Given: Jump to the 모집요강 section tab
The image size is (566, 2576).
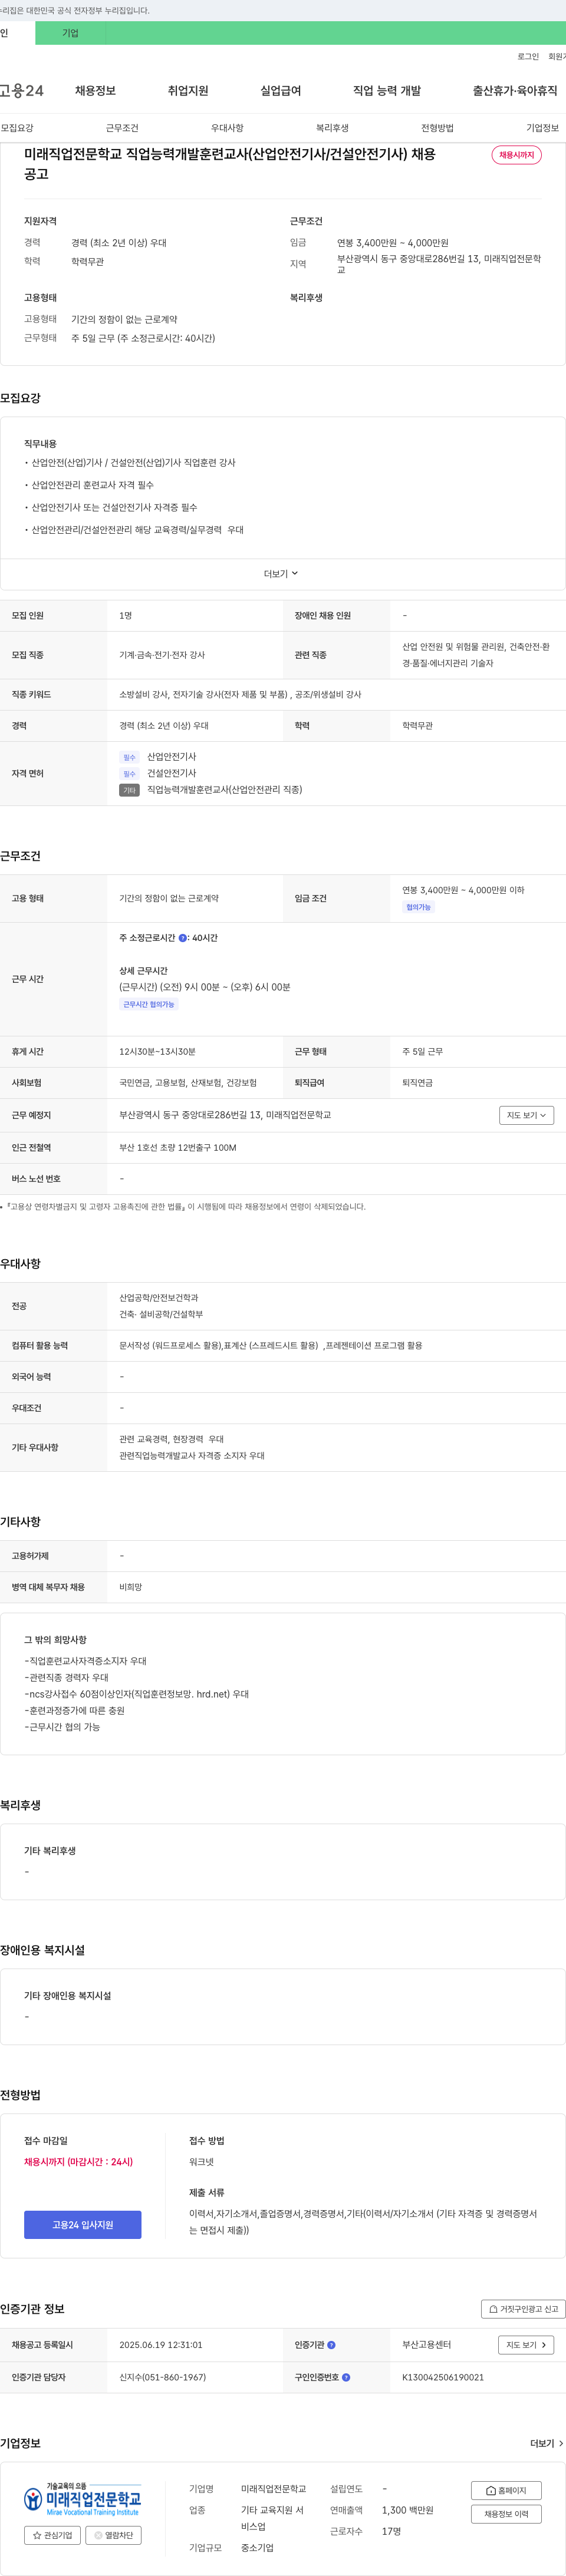Looking at the screenshot, I should pos(17,128).
